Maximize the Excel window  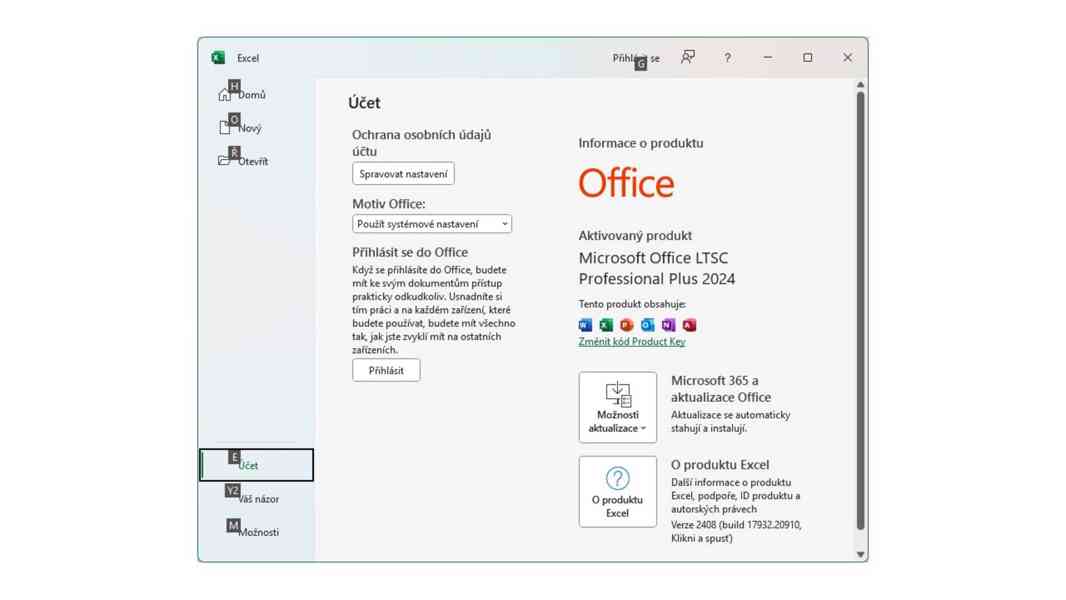click(808, 58)
